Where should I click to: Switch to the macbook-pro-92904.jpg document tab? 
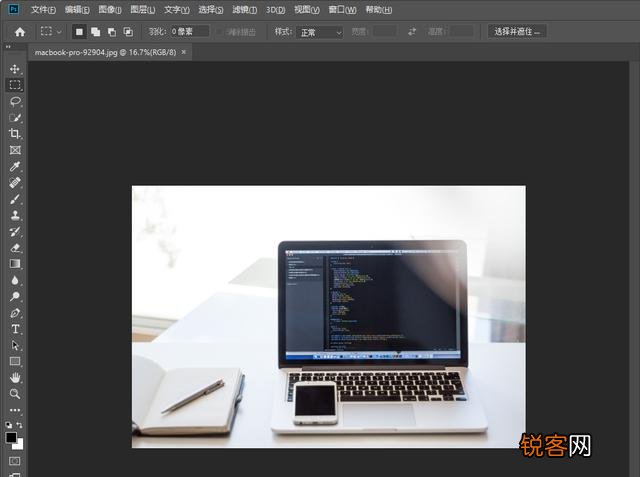103,51
